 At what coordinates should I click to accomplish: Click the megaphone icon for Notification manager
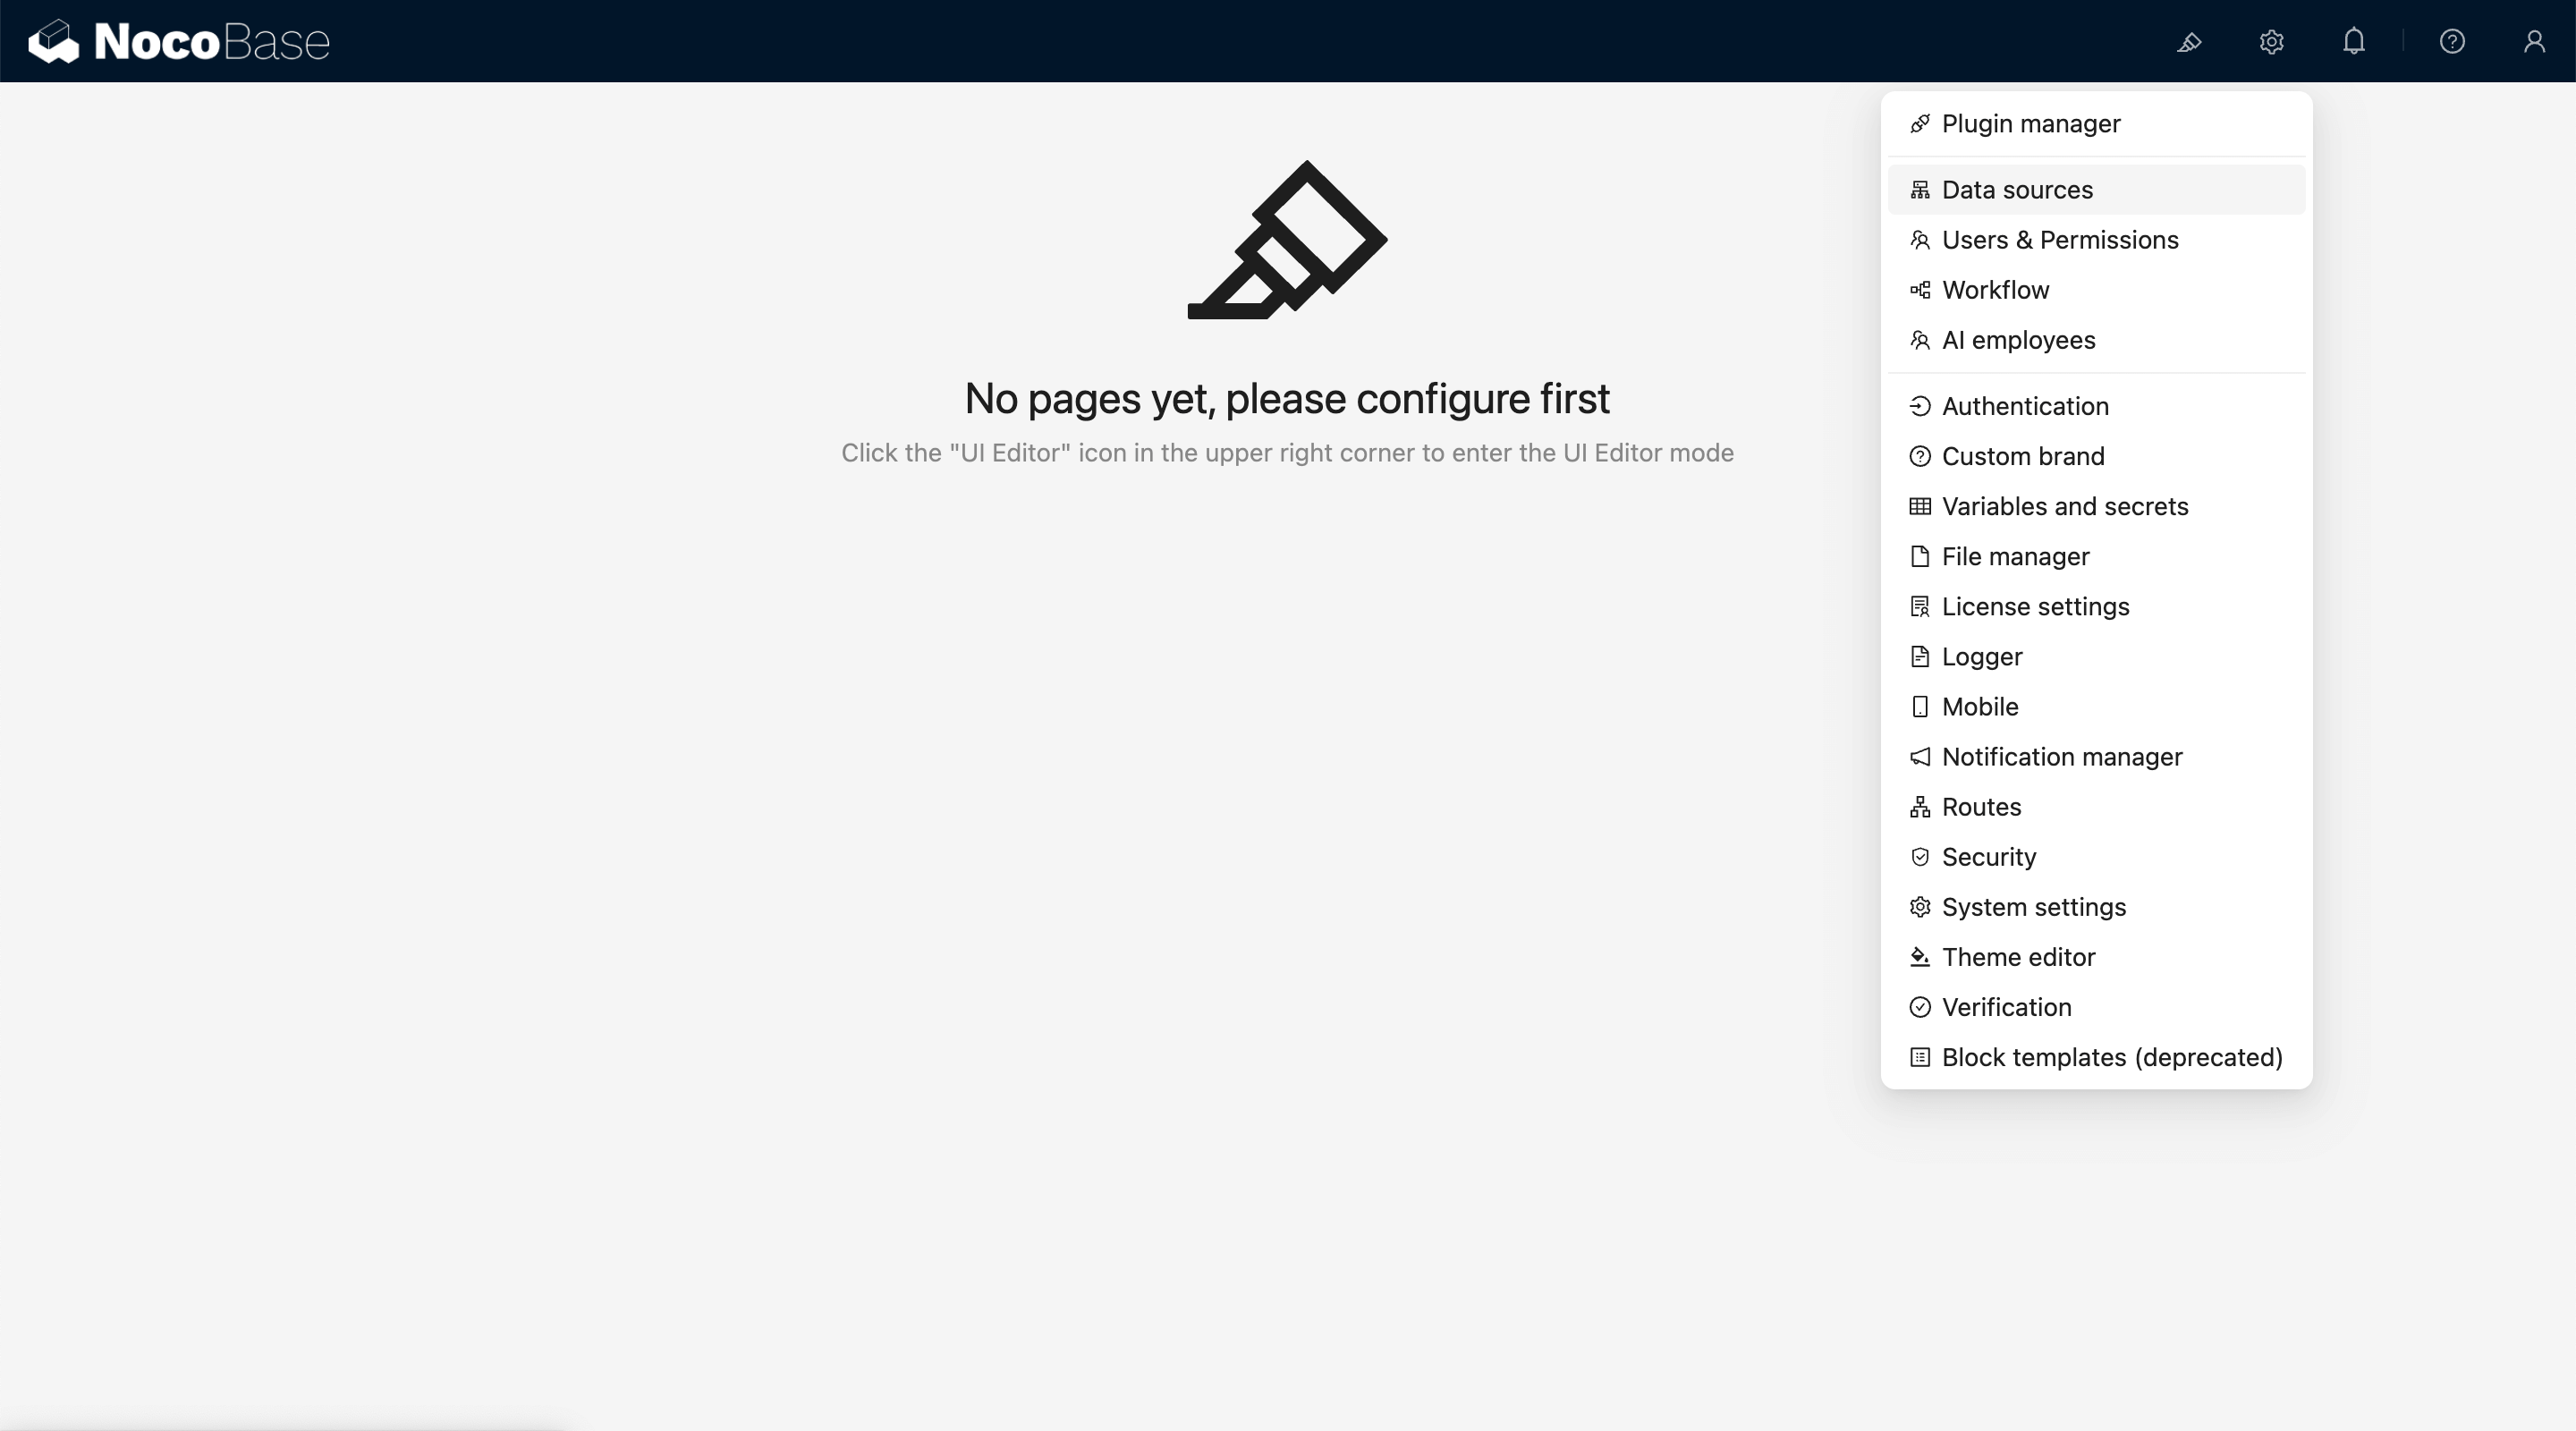pyautogui.click(x=1919, y=757)
